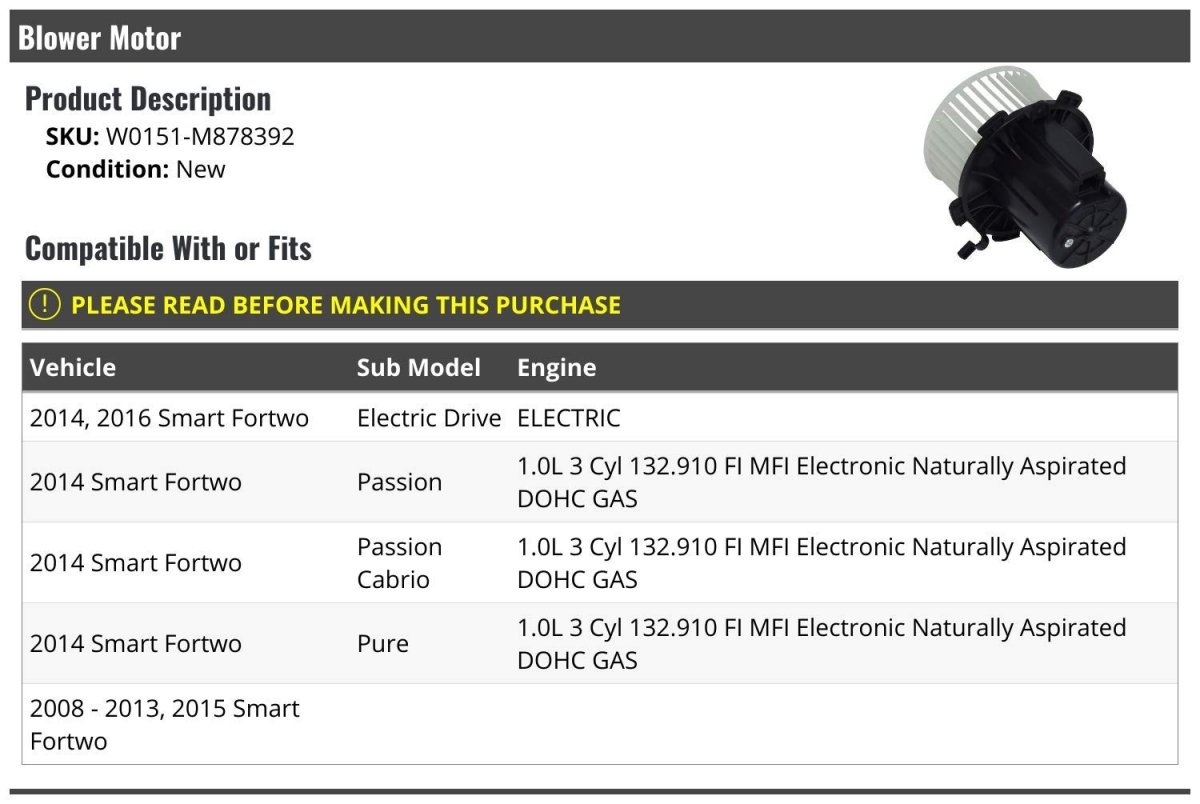Click the PLEASE READ BEFORE MAKING THIS PURCHASE banner
Screen dimensions: 1200x804
point(600,305)
